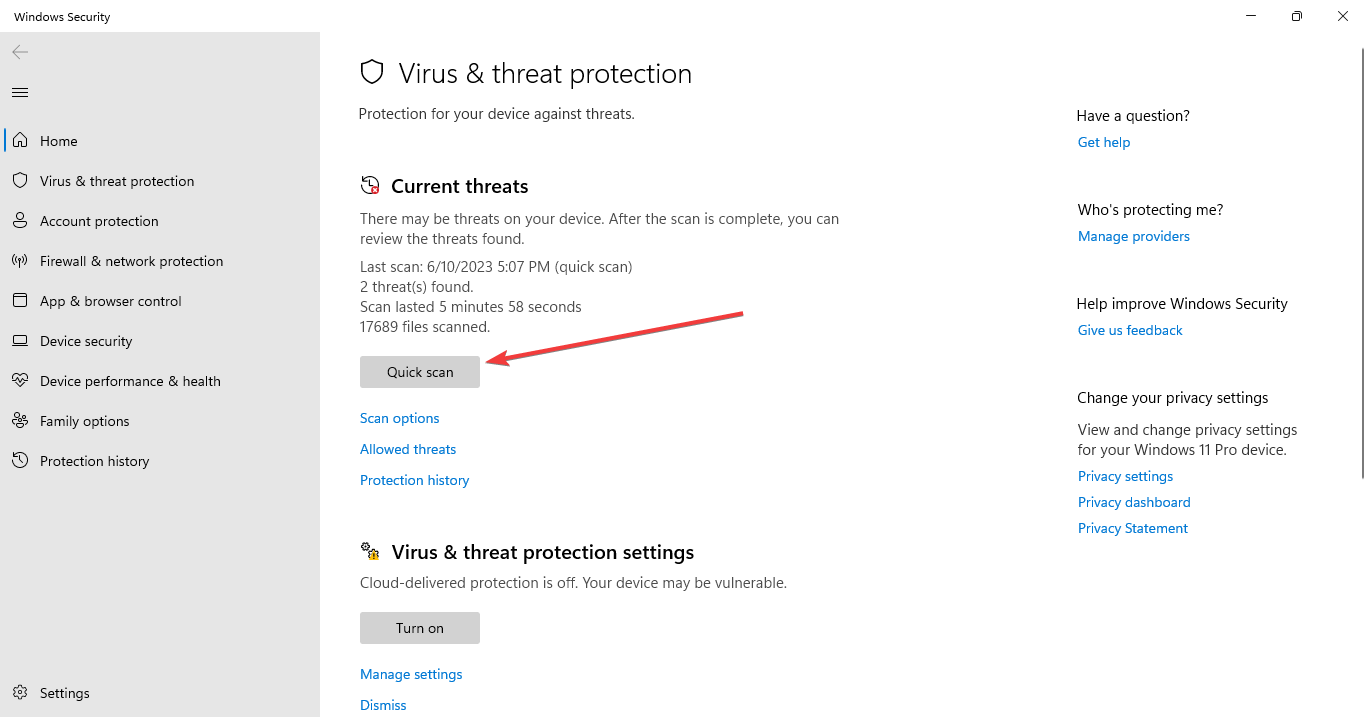Turn on Cloud-delivered protection

419,627
